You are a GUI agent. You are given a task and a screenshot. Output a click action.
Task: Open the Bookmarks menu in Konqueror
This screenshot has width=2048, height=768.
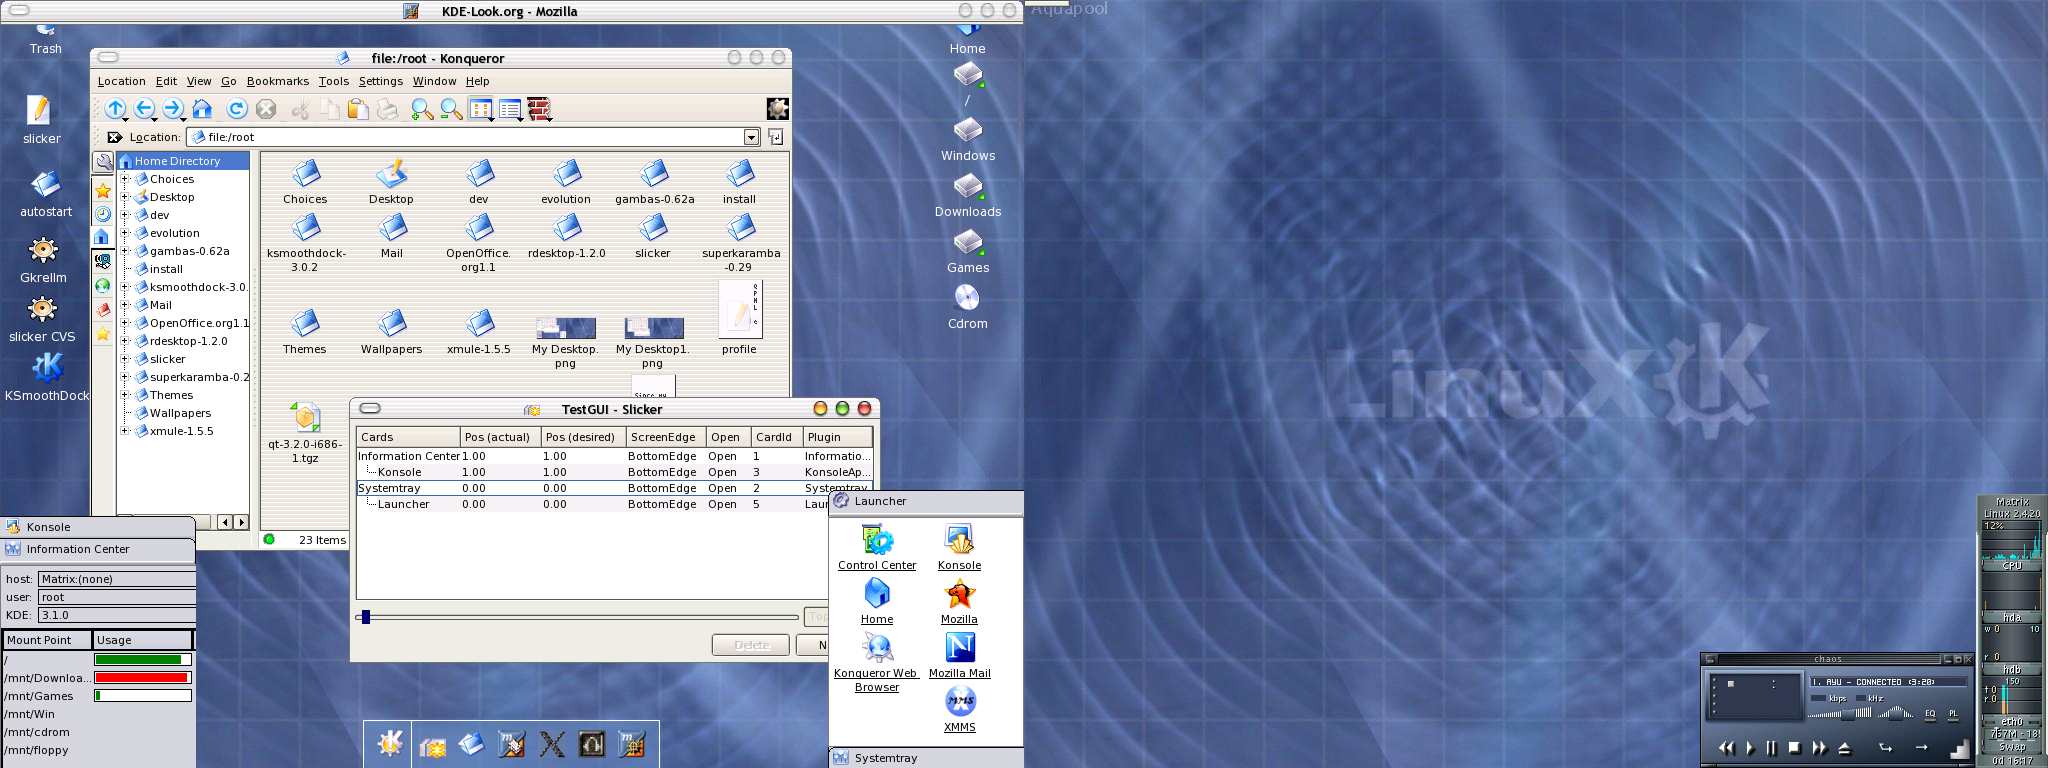coord(278,82)
